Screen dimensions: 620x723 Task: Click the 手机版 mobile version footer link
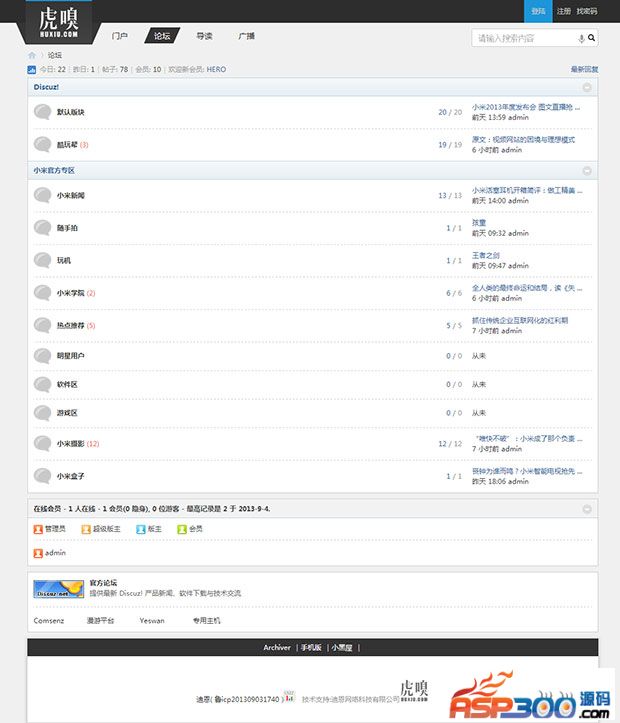coord(311,647)
